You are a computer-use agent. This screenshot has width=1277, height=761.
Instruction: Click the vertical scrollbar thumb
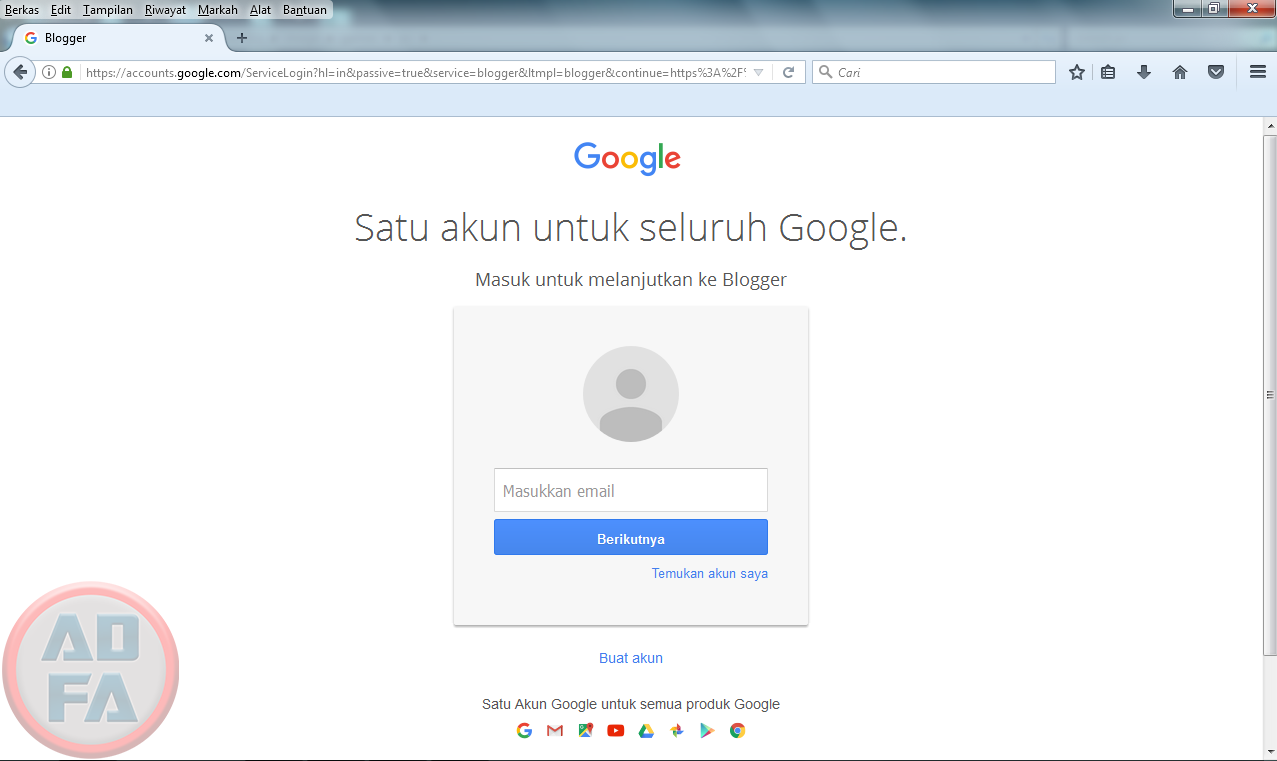point(1271,395)
